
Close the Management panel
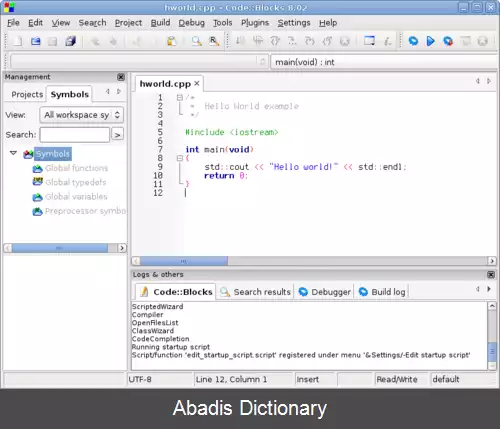[x=121, y=77]
